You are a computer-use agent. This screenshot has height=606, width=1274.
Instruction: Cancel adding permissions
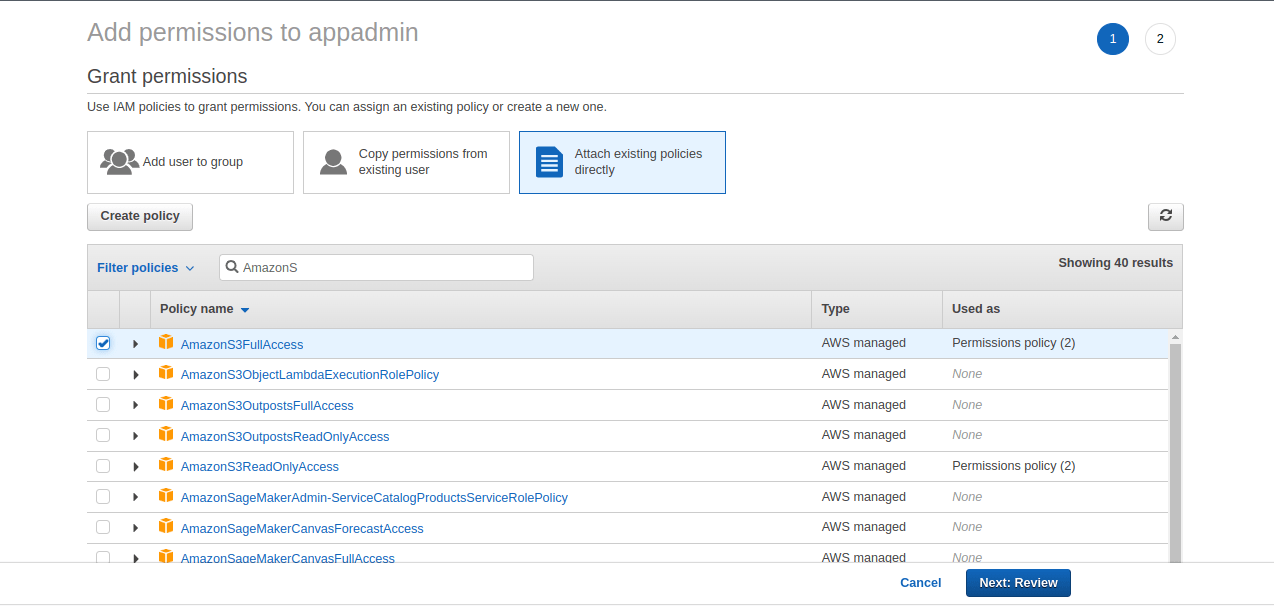920,583
